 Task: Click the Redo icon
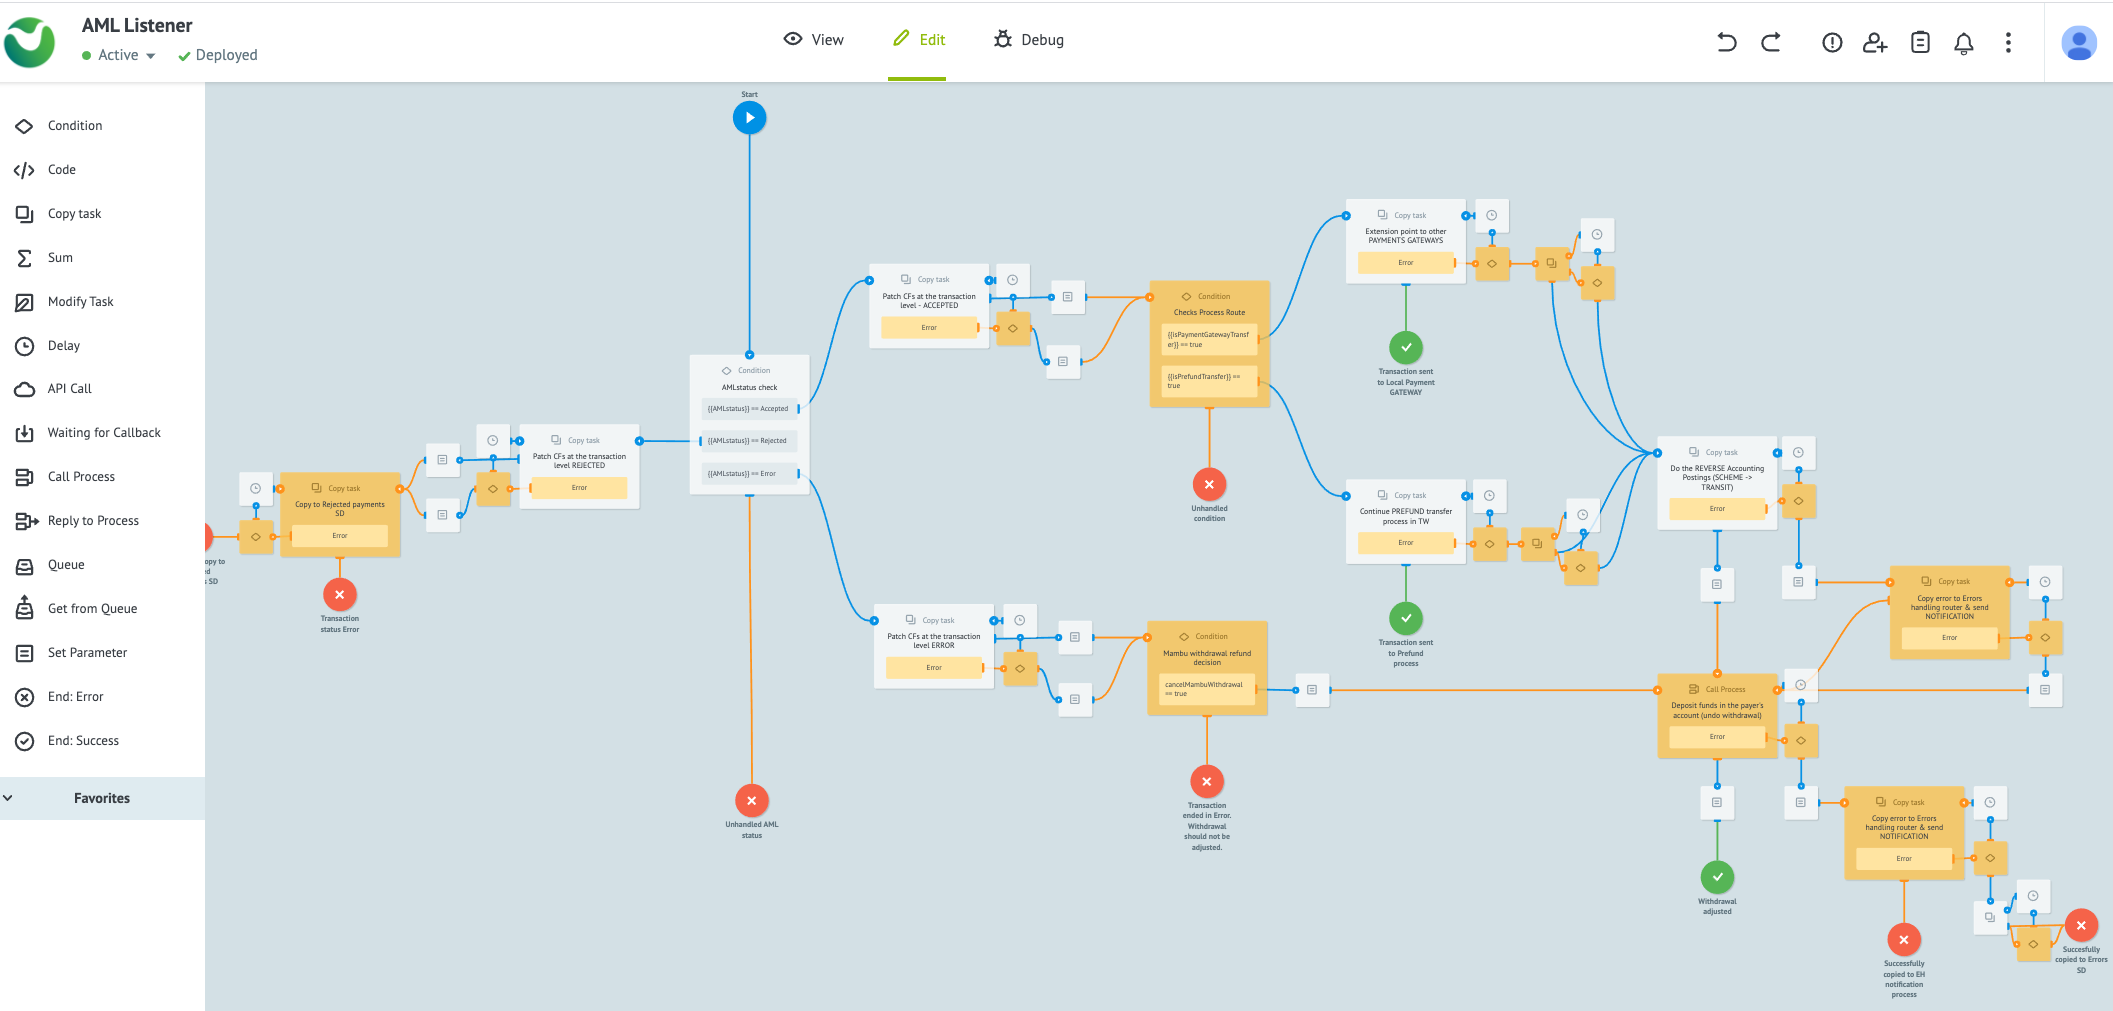coord(1771,43)
